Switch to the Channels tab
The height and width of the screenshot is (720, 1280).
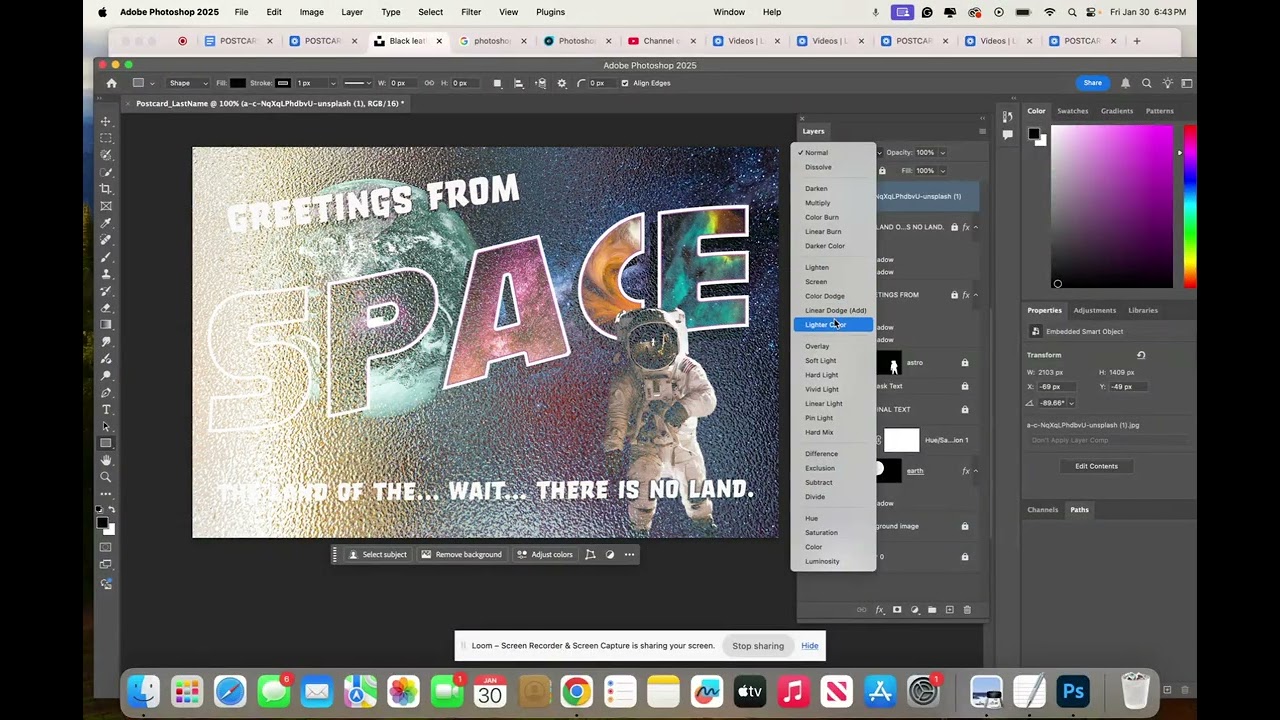tap(1042, 510)
